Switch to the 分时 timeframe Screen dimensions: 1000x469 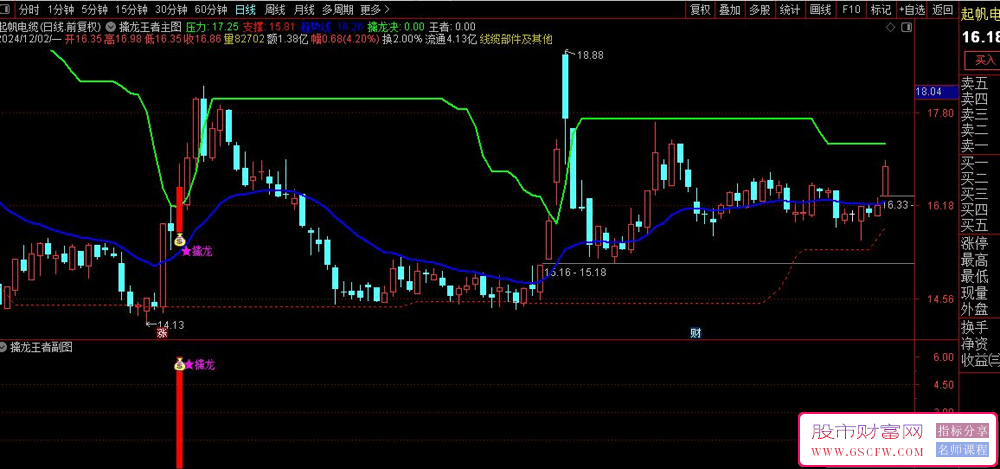(29, 10)
